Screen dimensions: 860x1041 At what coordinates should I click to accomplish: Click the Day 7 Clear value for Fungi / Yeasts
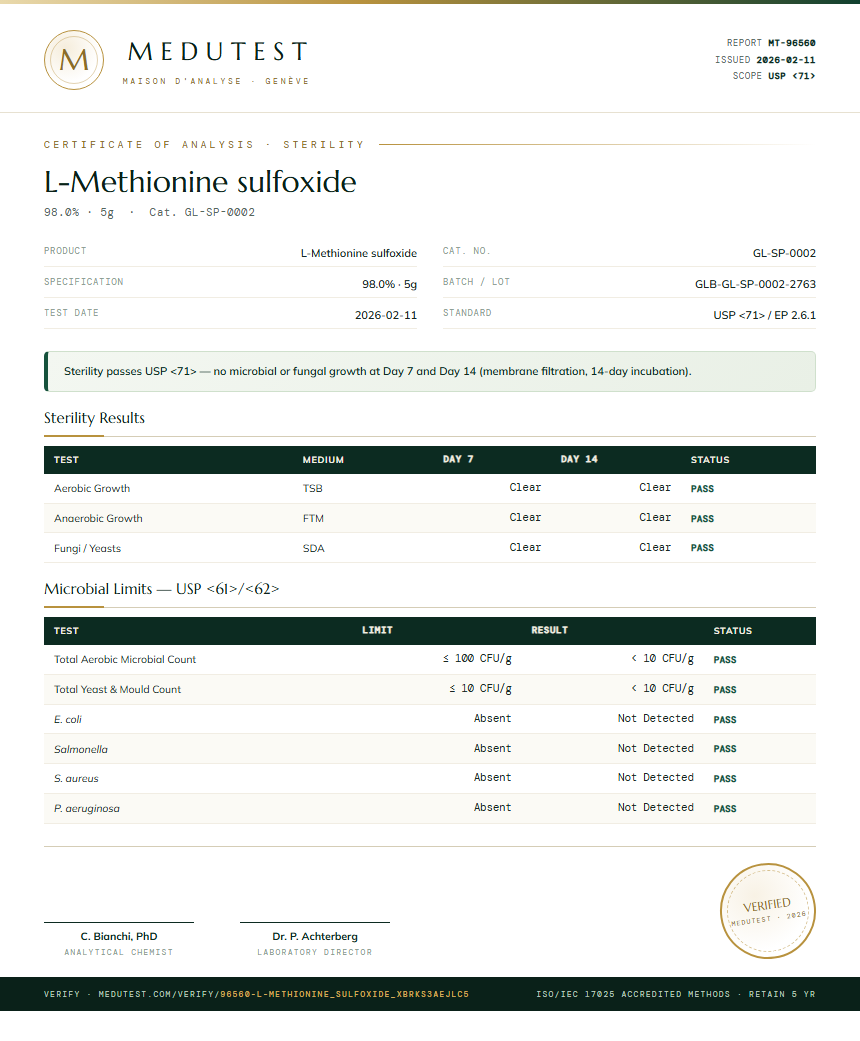(x=525, y=548)
